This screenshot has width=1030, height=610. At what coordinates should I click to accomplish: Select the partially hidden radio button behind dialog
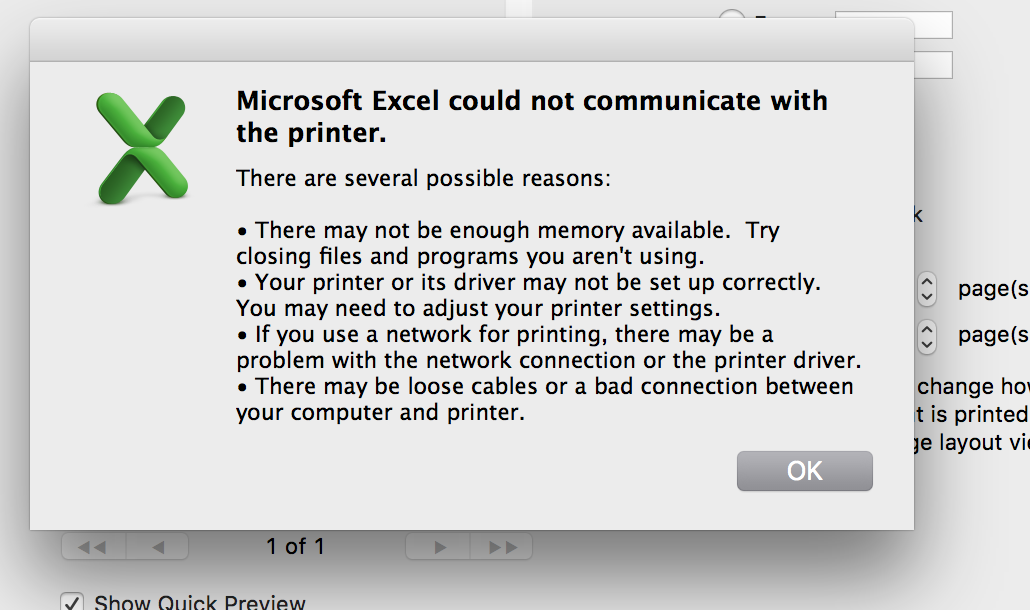733,17
